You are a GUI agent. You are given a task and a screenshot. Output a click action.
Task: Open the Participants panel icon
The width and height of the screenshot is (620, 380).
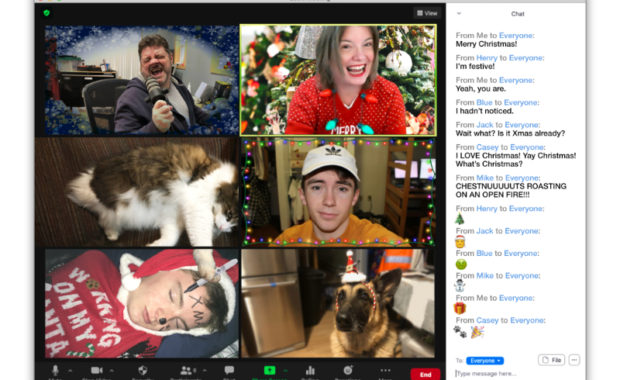(186, 371)
